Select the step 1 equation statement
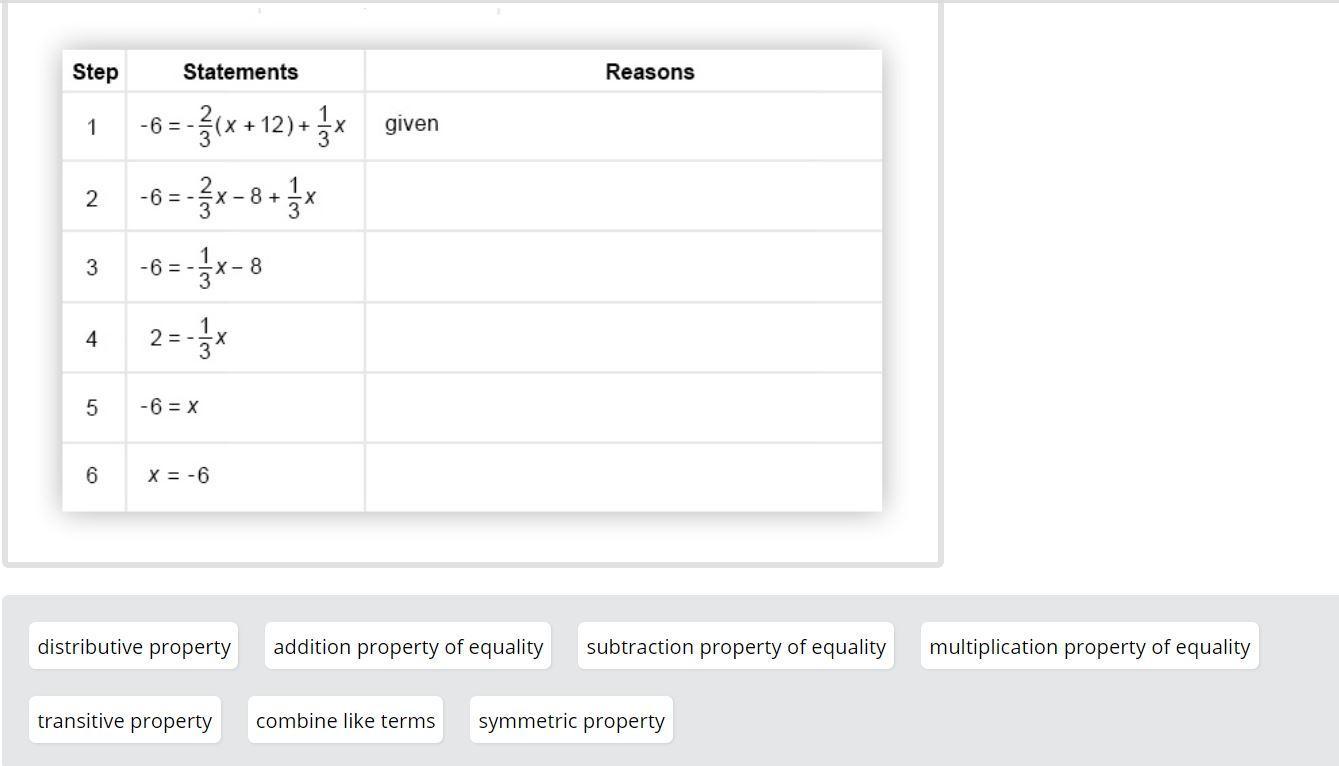The height and width of the screenshot is (766, 1339). [x=243, y=127]
